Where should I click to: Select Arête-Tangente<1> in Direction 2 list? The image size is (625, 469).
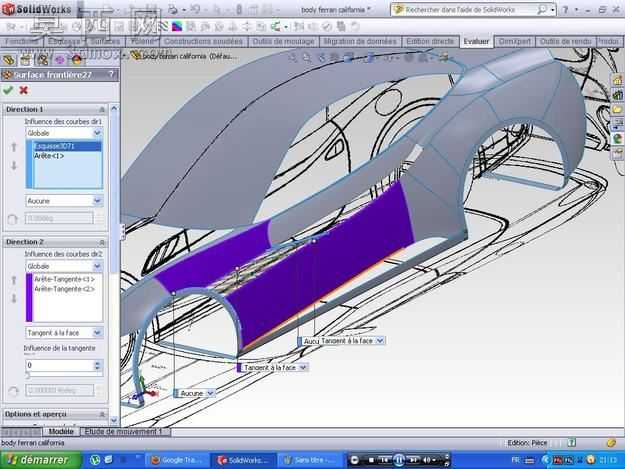pos(67,279)
